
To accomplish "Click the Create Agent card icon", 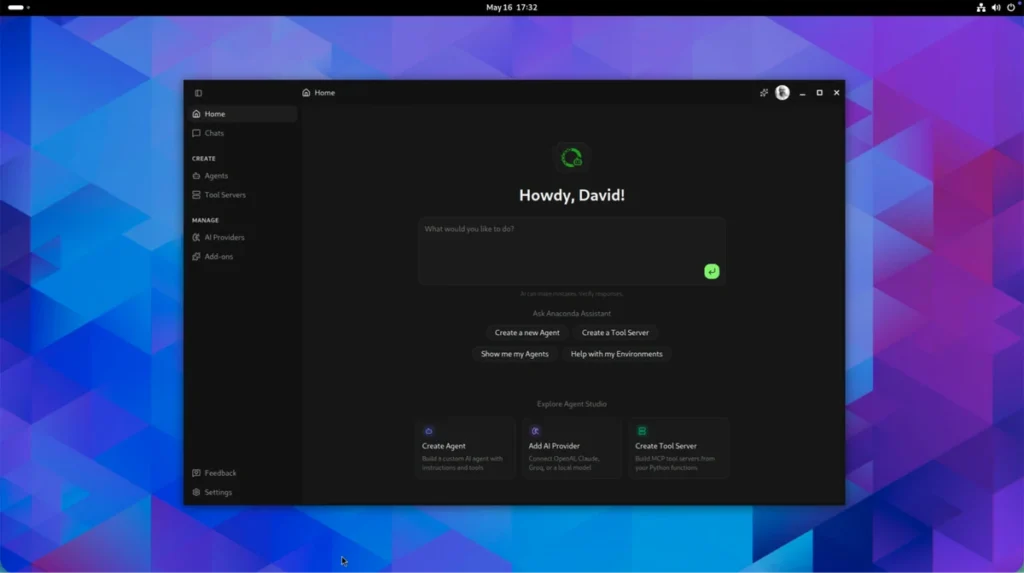I will 429,431.
